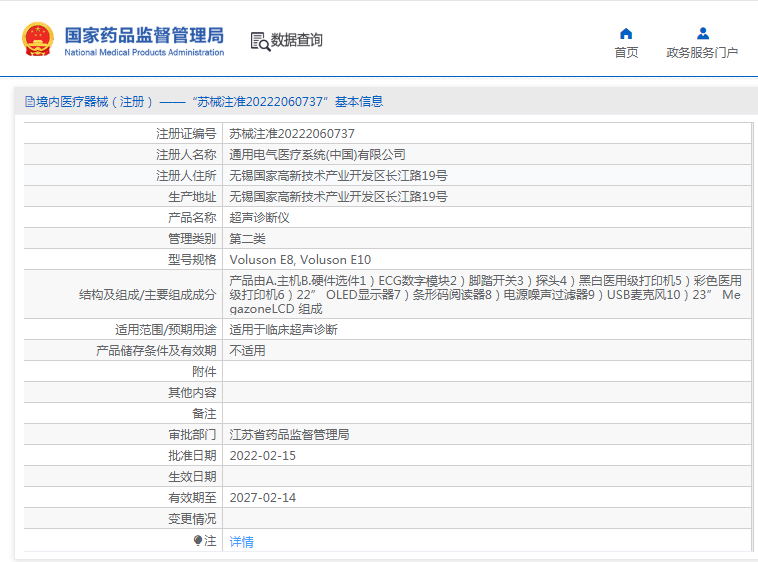Click the 国家药品监督管理局 title text
The width and height of the screenshot is (758, 562).
144,35
